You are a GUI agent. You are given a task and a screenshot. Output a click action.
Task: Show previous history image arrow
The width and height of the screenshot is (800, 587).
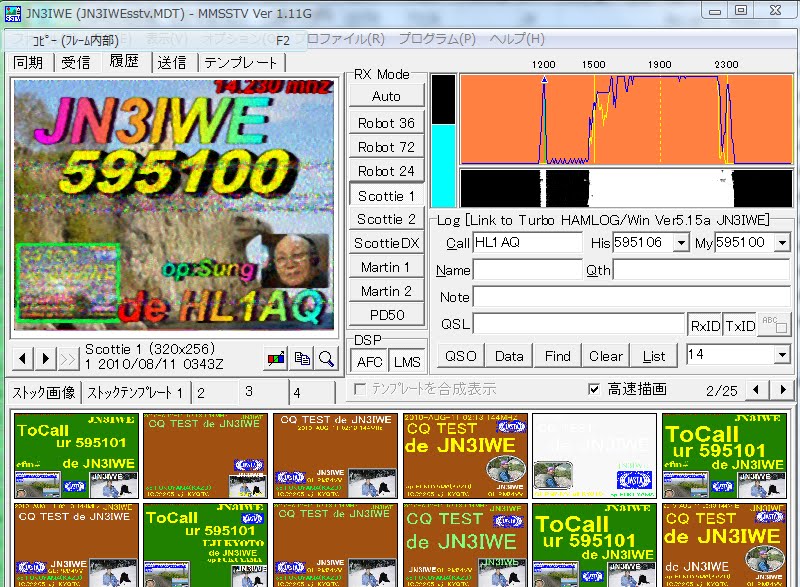point(22,359)
